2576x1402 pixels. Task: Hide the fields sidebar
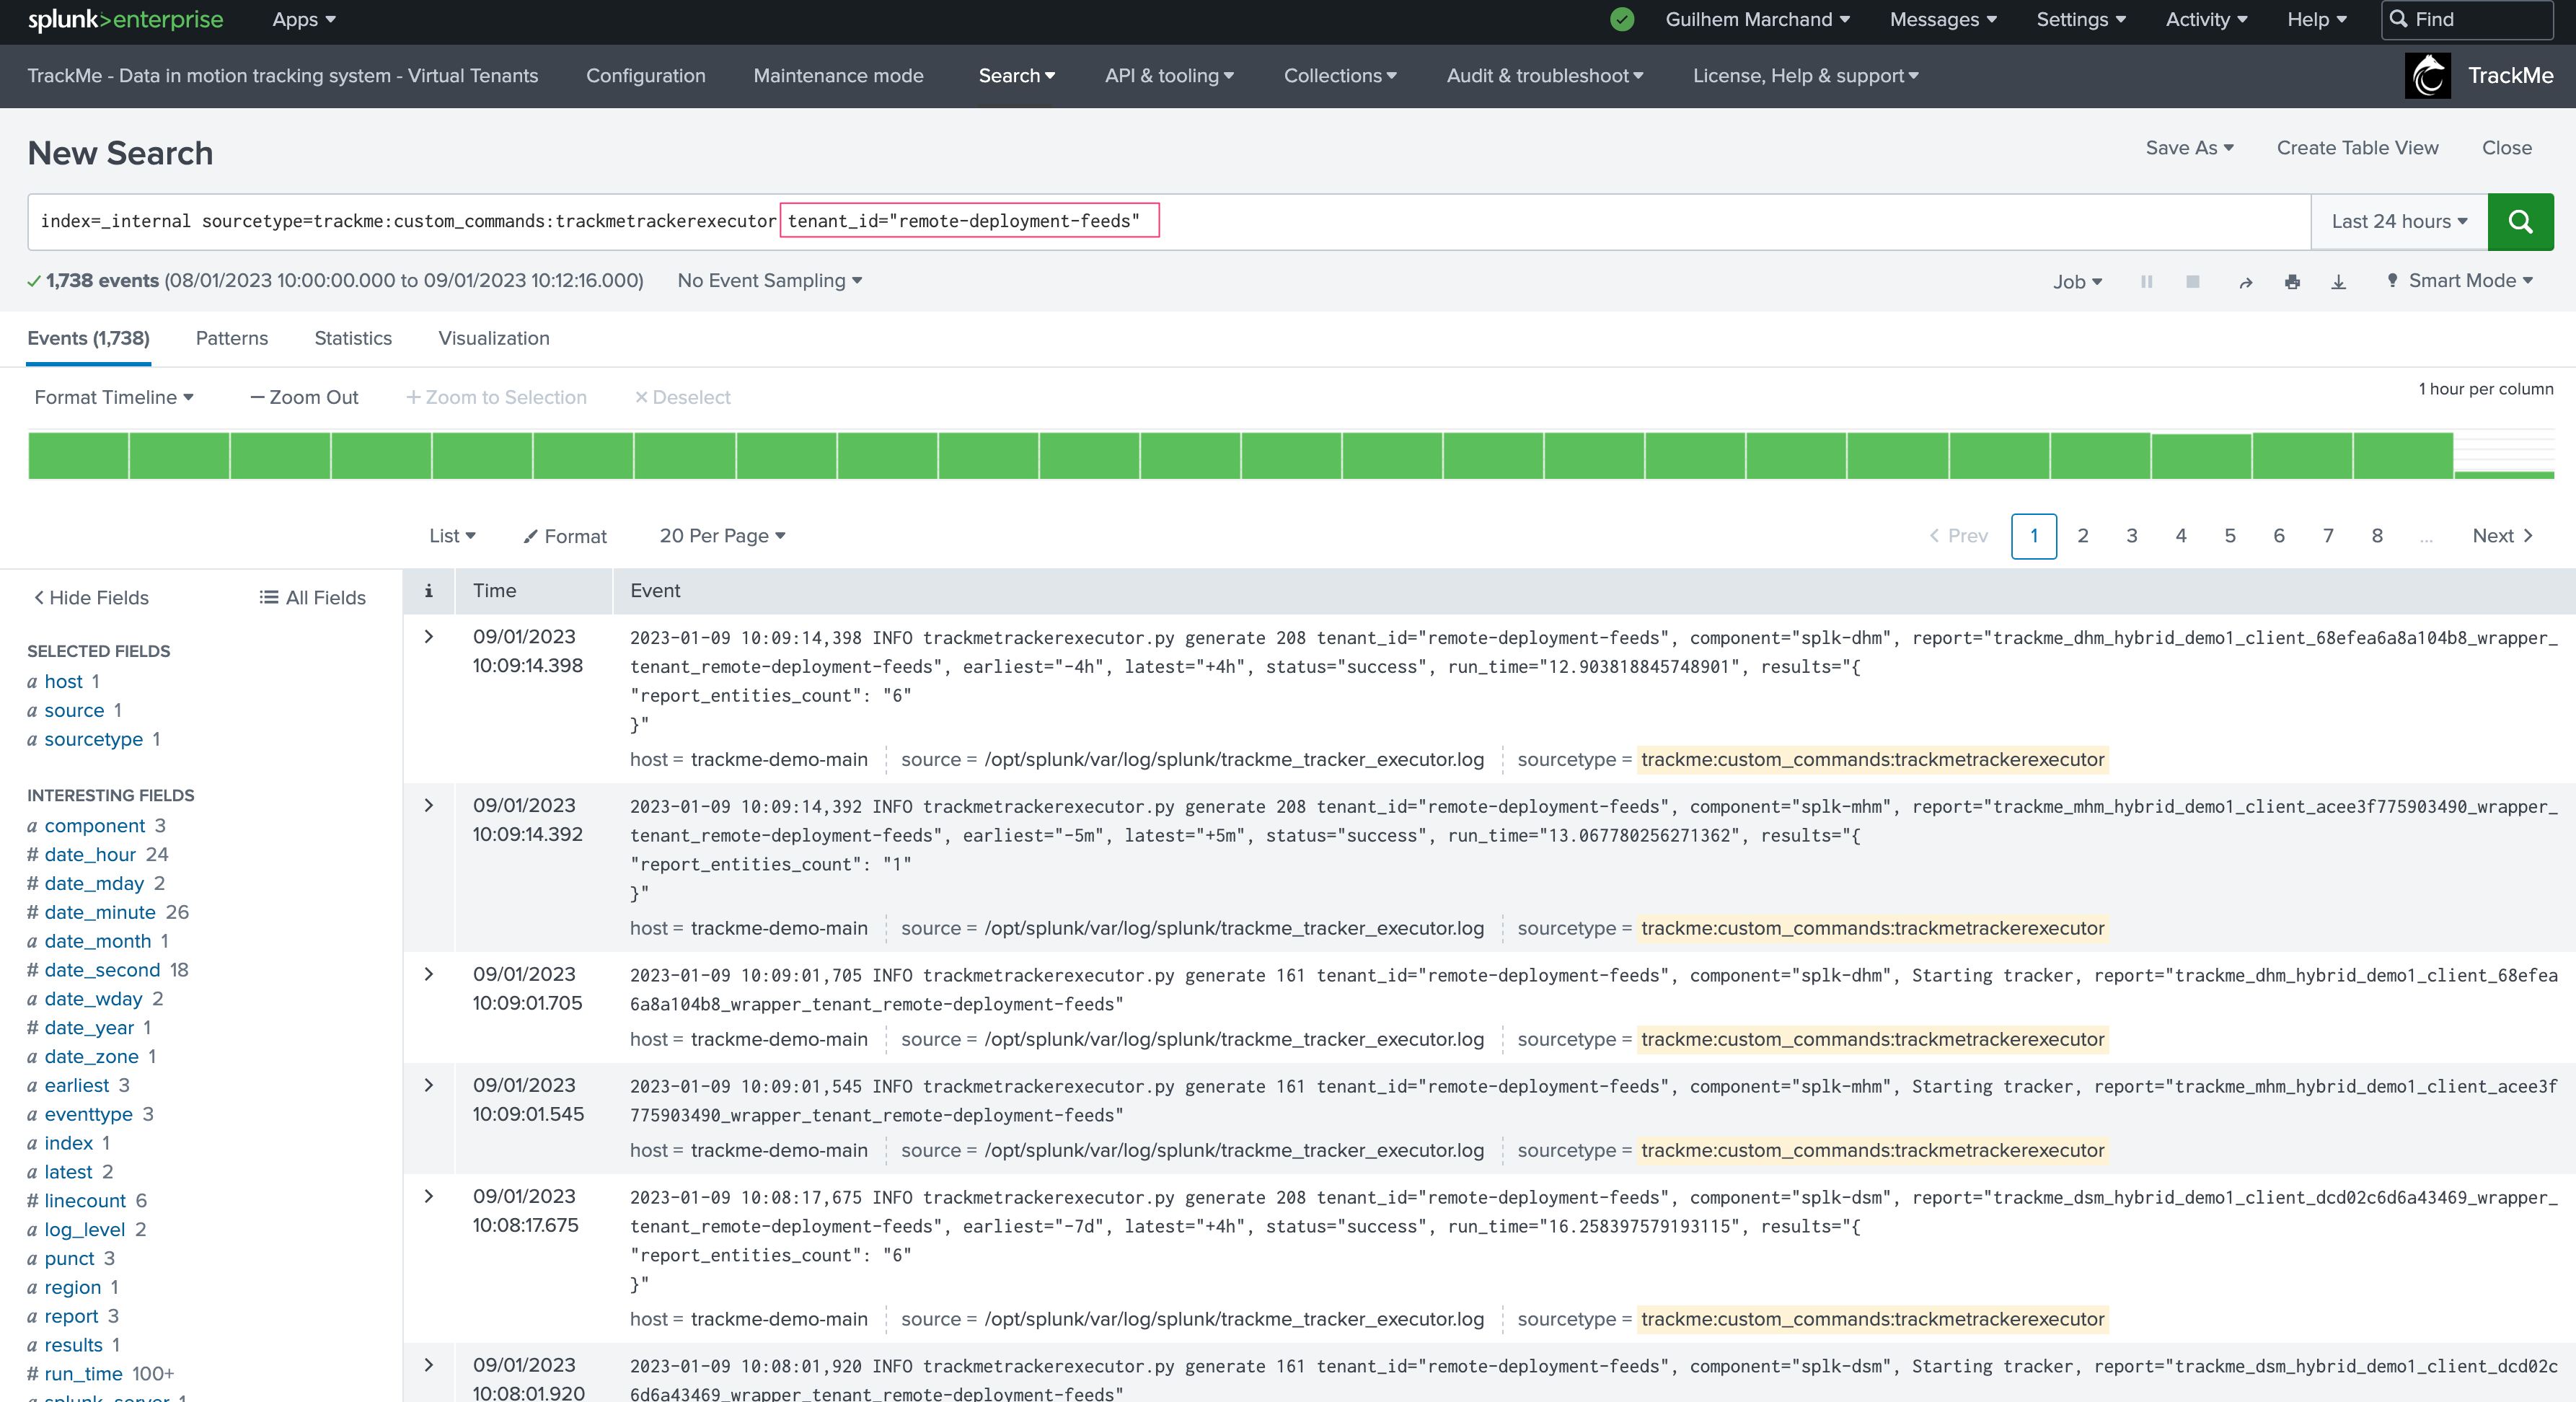(x=91, y=597)
